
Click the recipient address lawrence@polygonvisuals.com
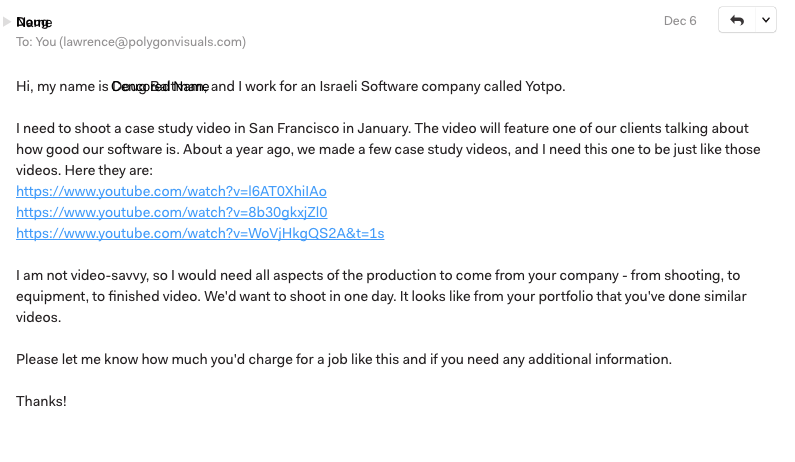tap(152, 42)
